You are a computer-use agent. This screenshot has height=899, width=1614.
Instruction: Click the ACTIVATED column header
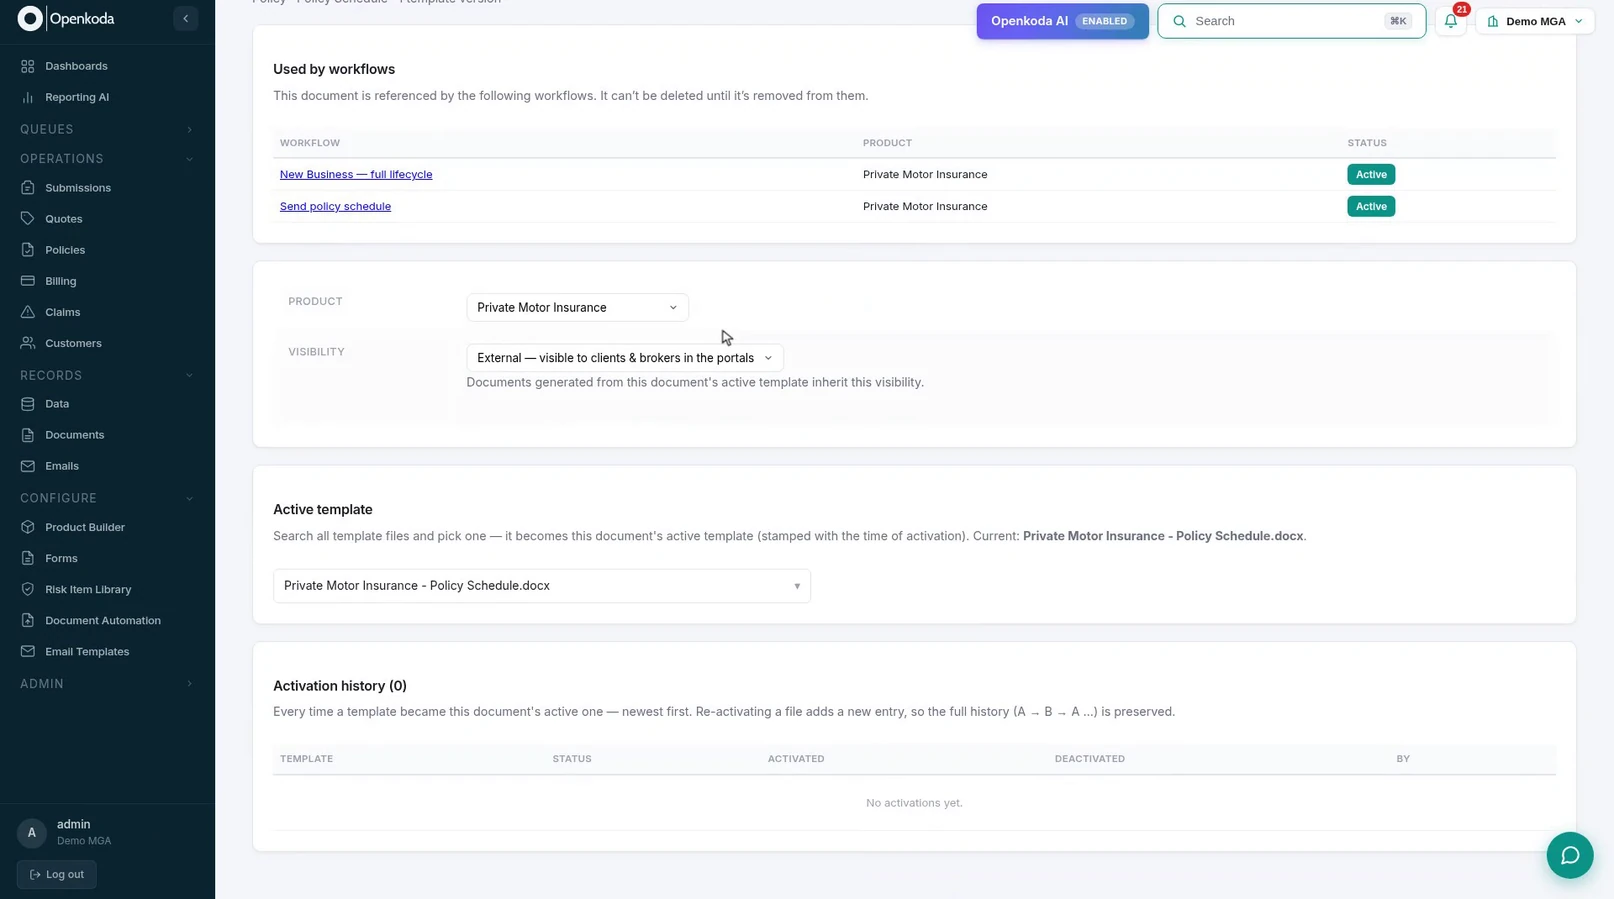[796, 759]
